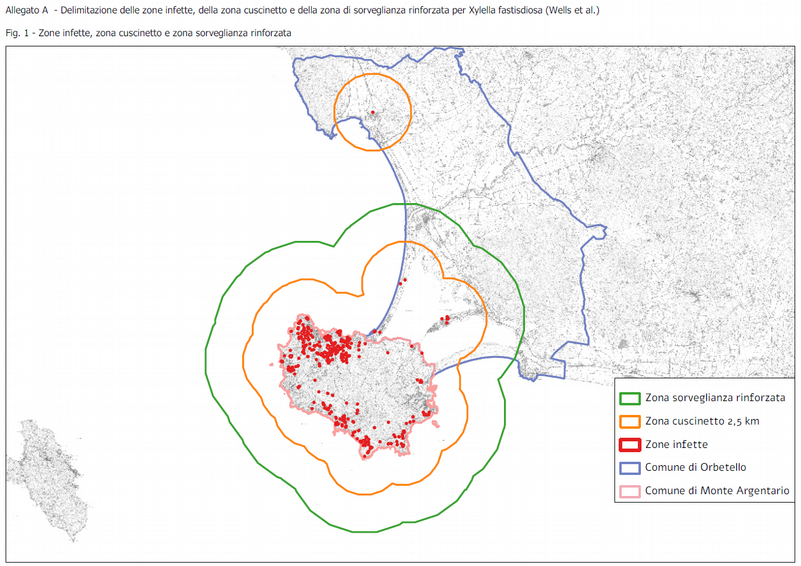The width and height of the screenshot is (801, 566).
Task: Click the 'Zona cuscinetto 2,5 km' legend label
Action: (x=702, y=421)
